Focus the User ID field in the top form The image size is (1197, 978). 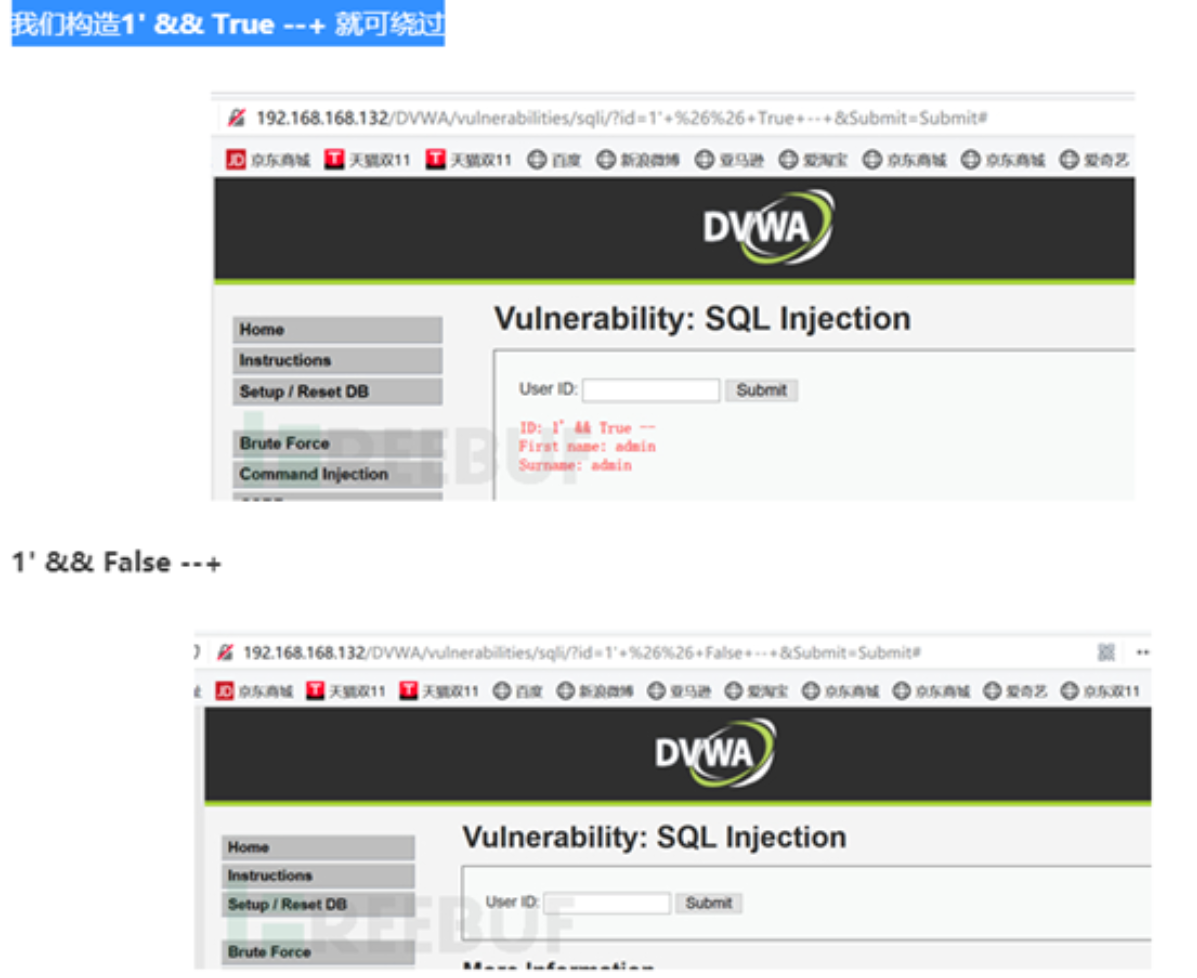(650, 390)
